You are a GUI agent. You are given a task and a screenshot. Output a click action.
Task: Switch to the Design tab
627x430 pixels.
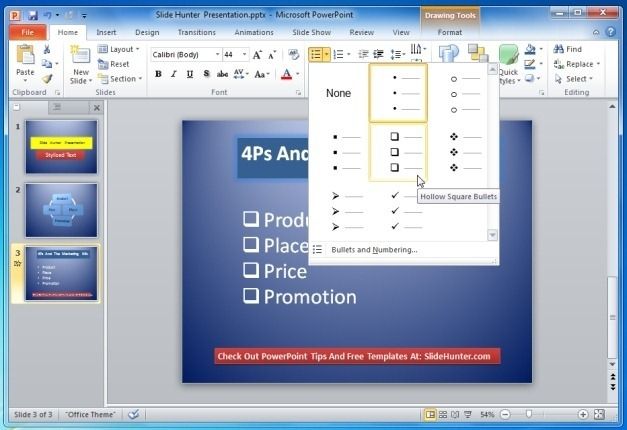point(147,32)
